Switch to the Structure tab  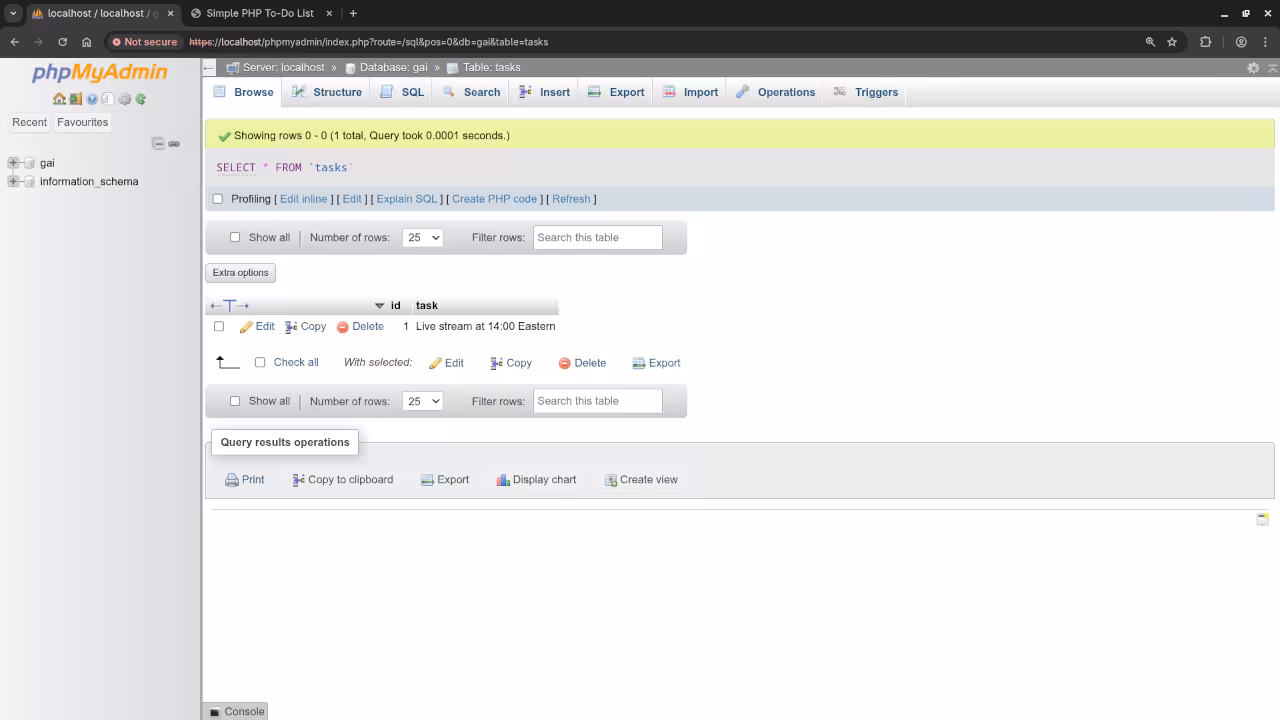coord(327,92)
